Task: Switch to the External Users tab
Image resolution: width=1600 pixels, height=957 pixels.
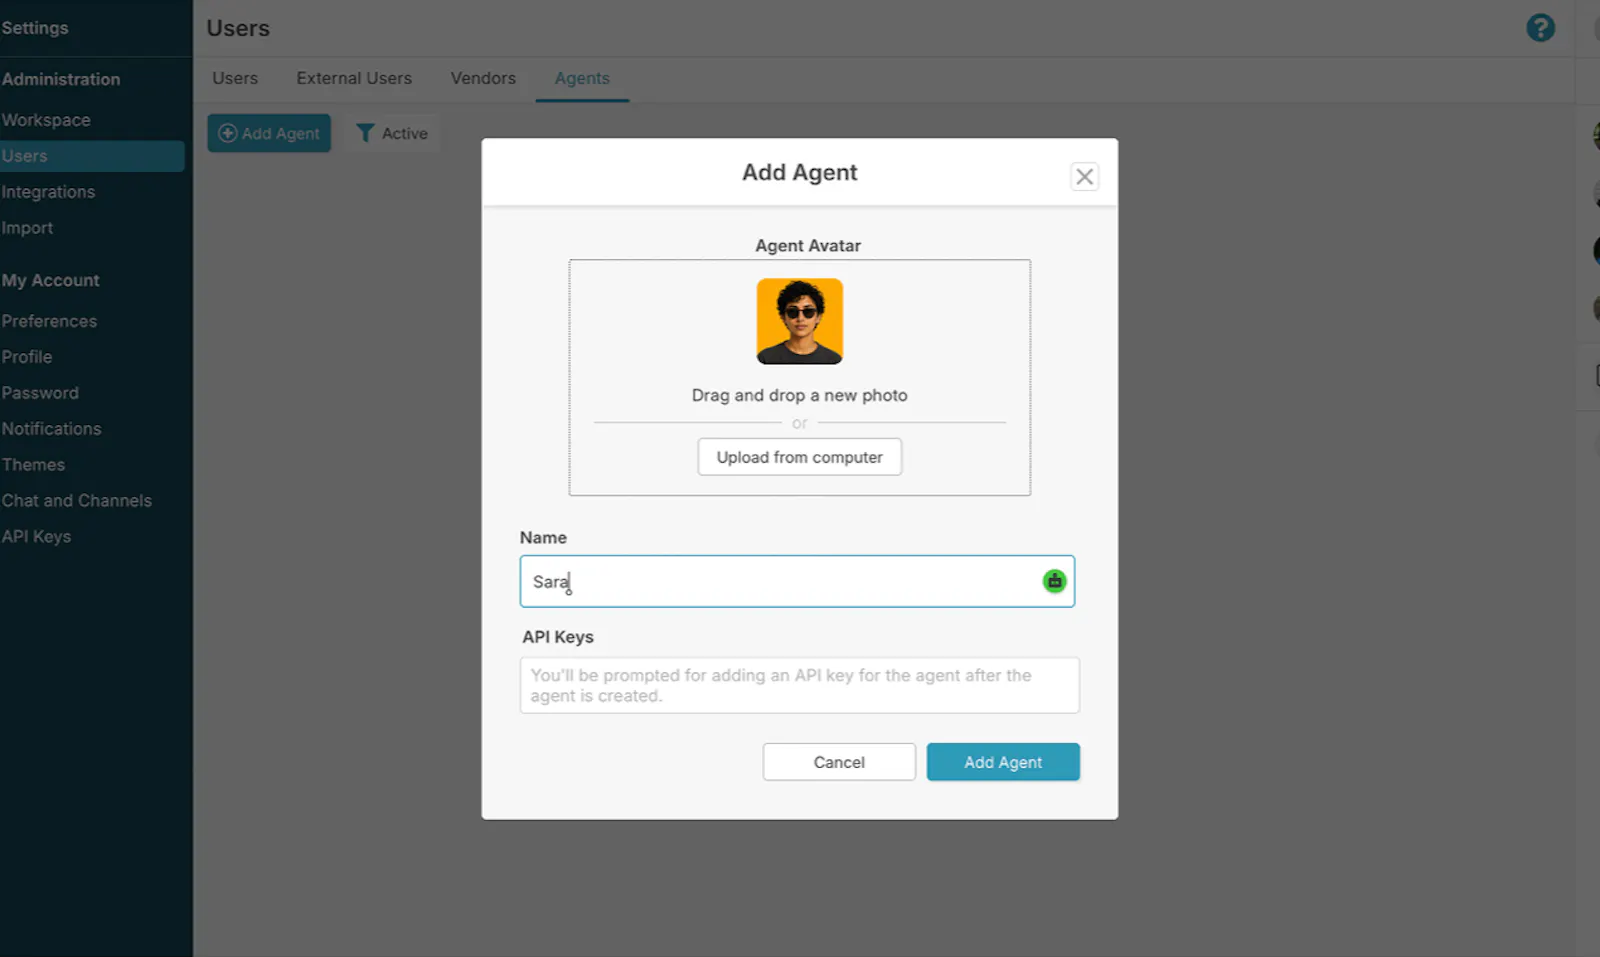Action: tap(354, 78)
